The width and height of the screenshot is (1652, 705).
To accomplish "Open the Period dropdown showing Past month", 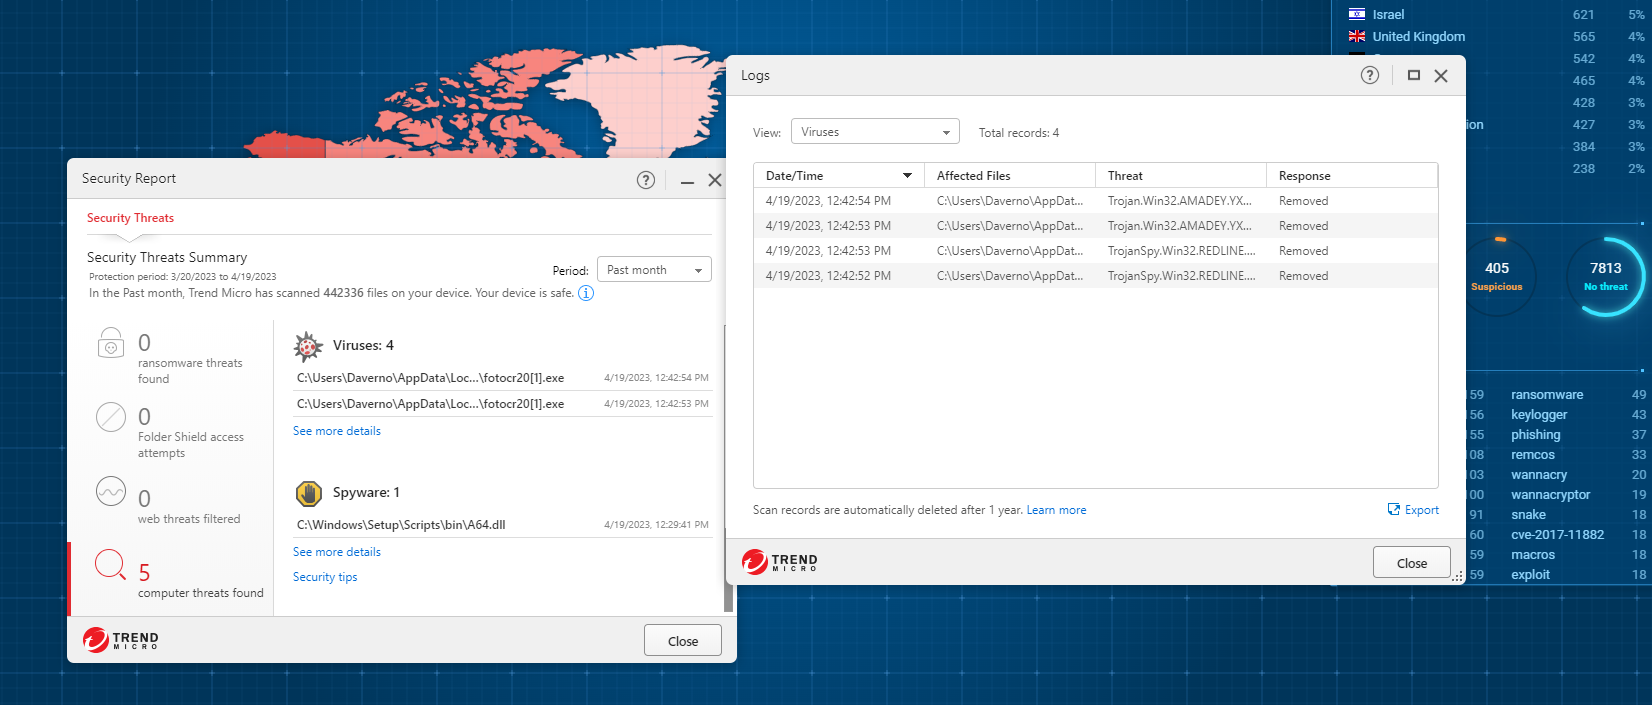I will (x=654, y=270).
